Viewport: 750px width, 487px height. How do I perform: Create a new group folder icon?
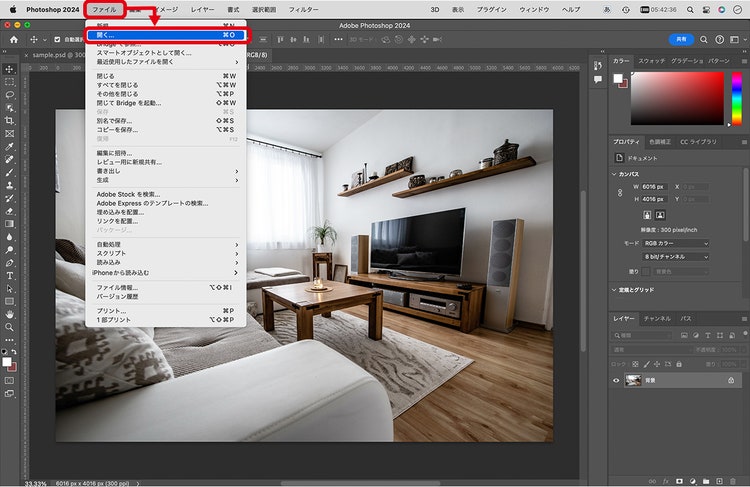click(706, 481)
